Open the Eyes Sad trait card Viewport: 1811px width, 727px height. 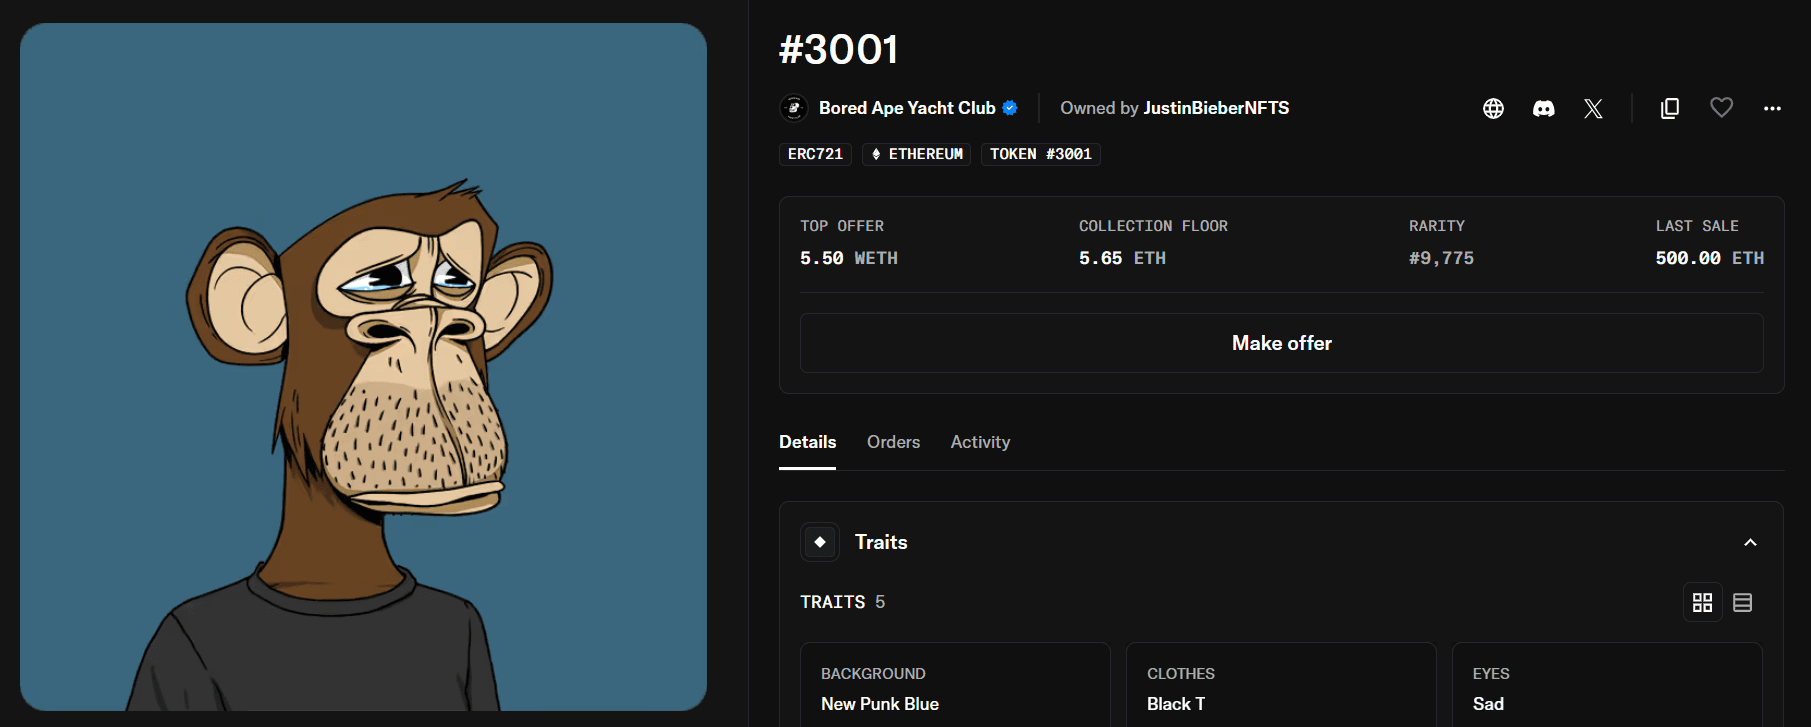tap(1607, 685)
